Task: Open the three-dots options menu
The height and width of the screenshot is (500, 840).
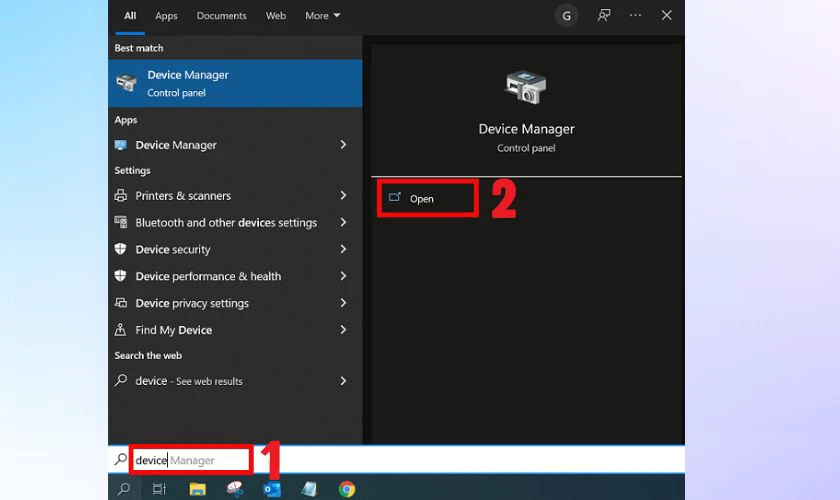Action: pos(635,16)
